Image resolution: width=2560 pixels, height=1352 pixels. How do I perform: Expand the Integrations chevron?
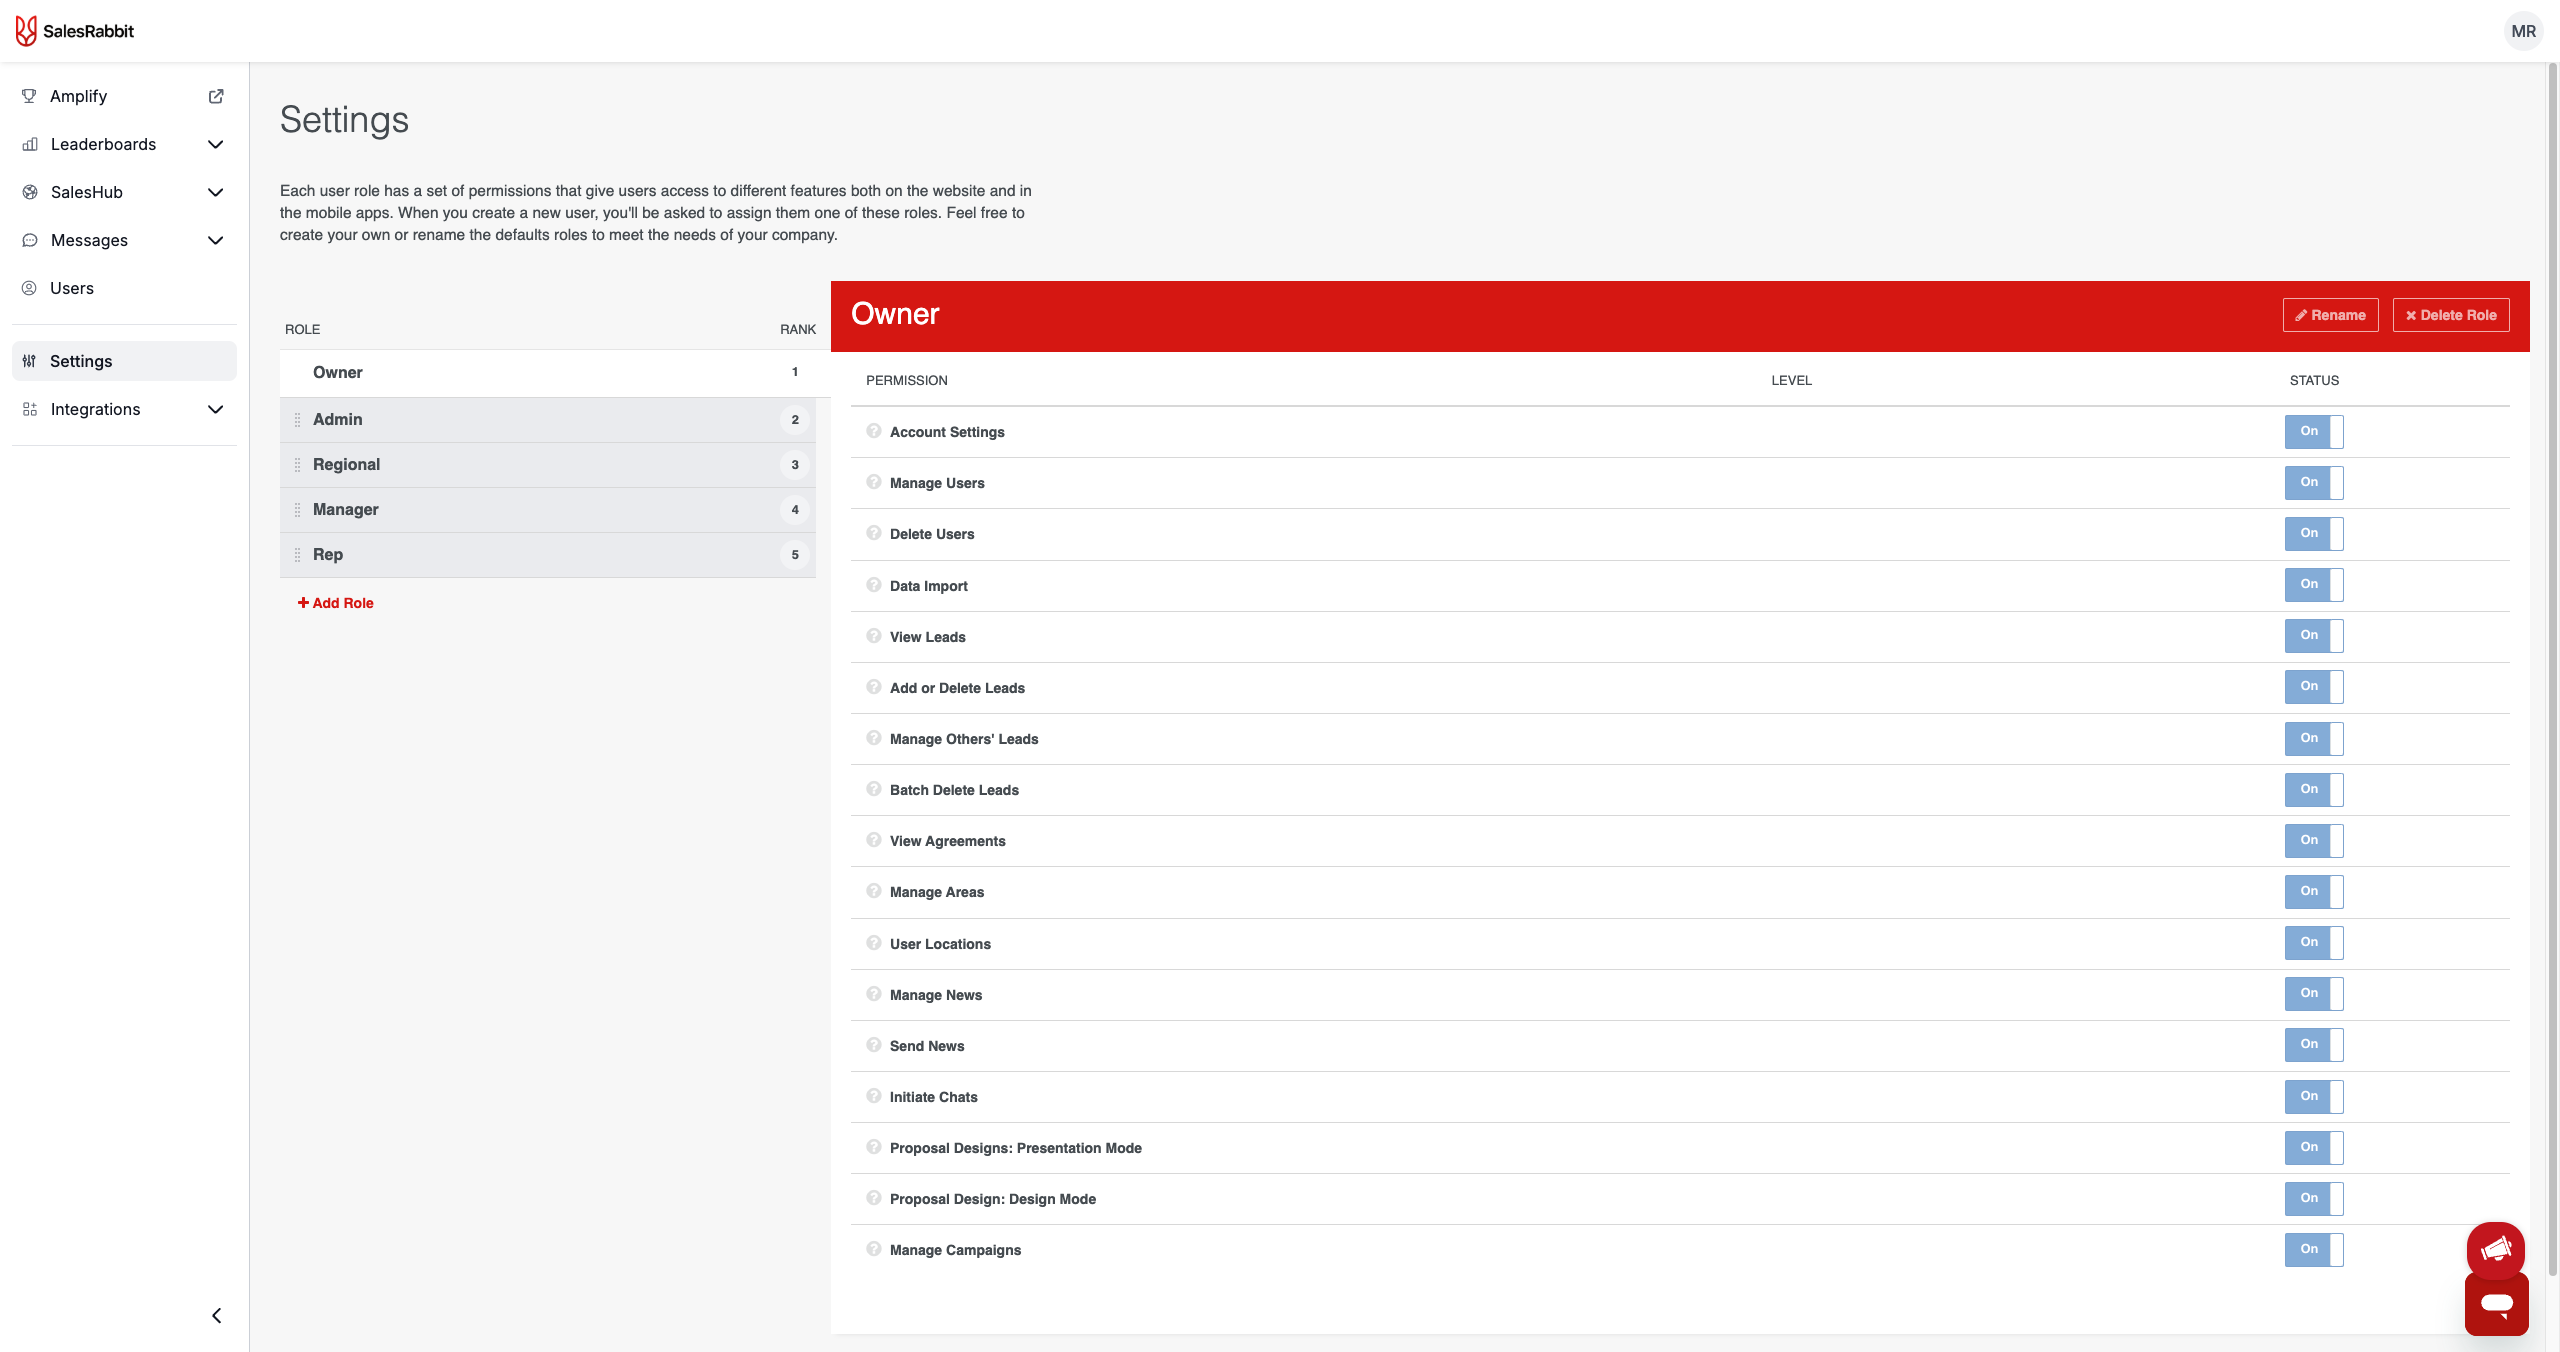[215, 409]
